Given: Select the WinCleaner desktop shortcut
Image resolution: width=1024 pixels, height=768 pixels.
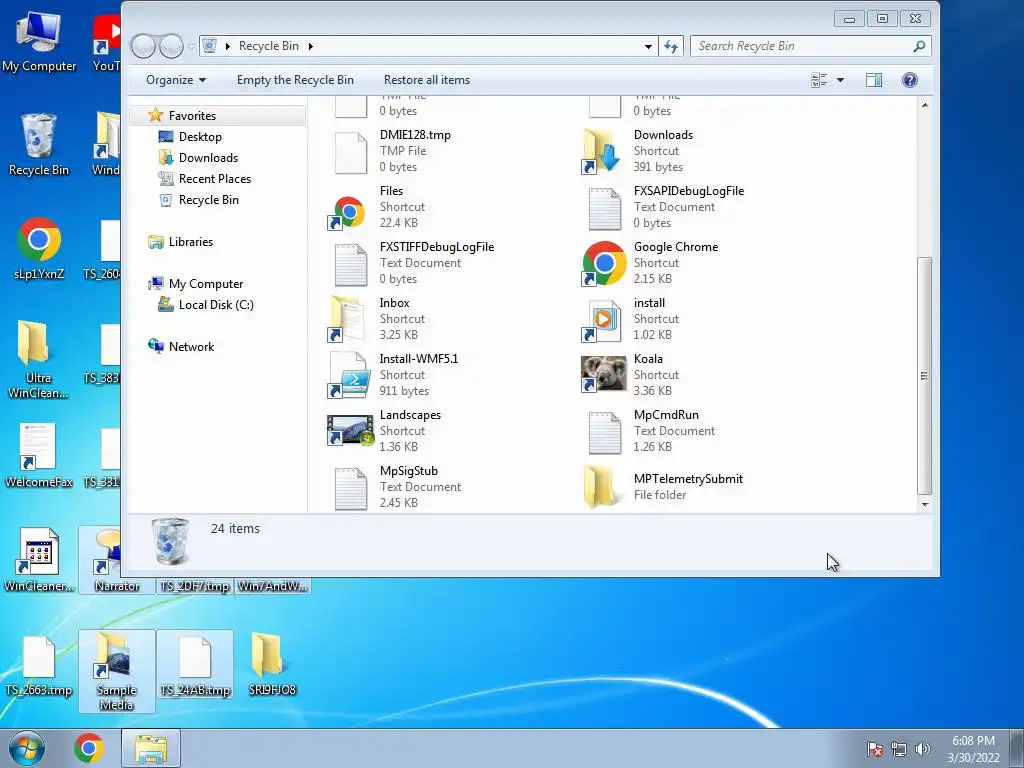Looking at the screenshot, I should tap(39, 559).
